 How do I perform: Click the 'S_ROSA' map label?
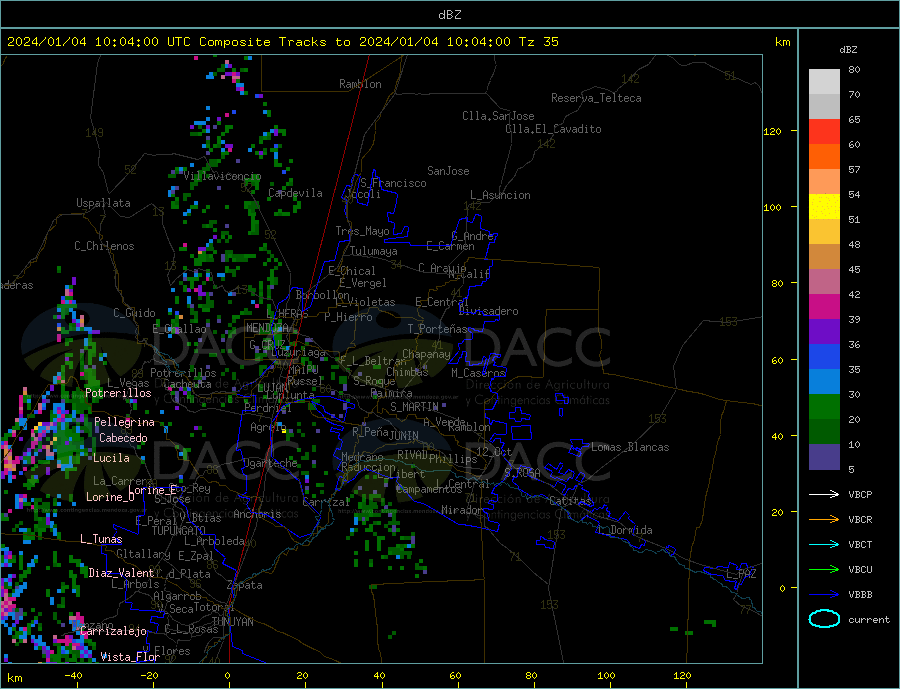522,473
